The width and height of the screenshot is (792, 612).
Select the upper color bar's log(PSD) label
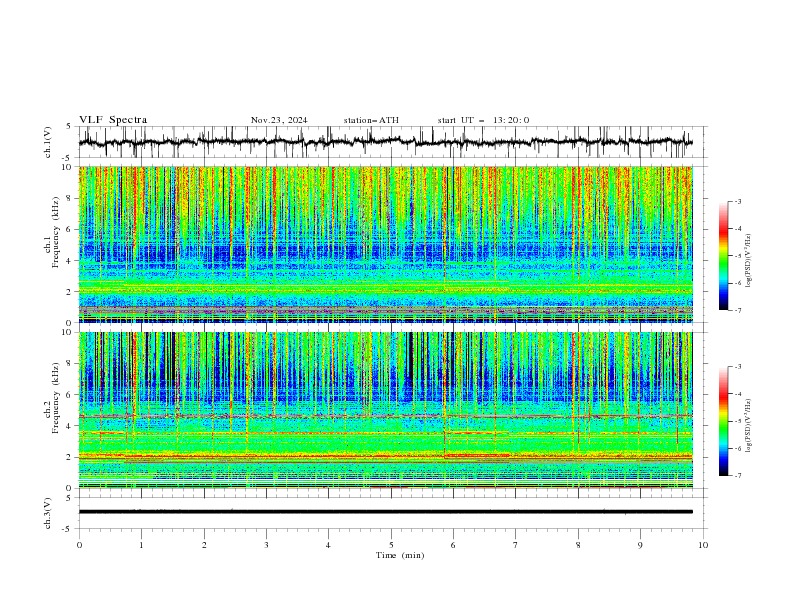[748, 261]
